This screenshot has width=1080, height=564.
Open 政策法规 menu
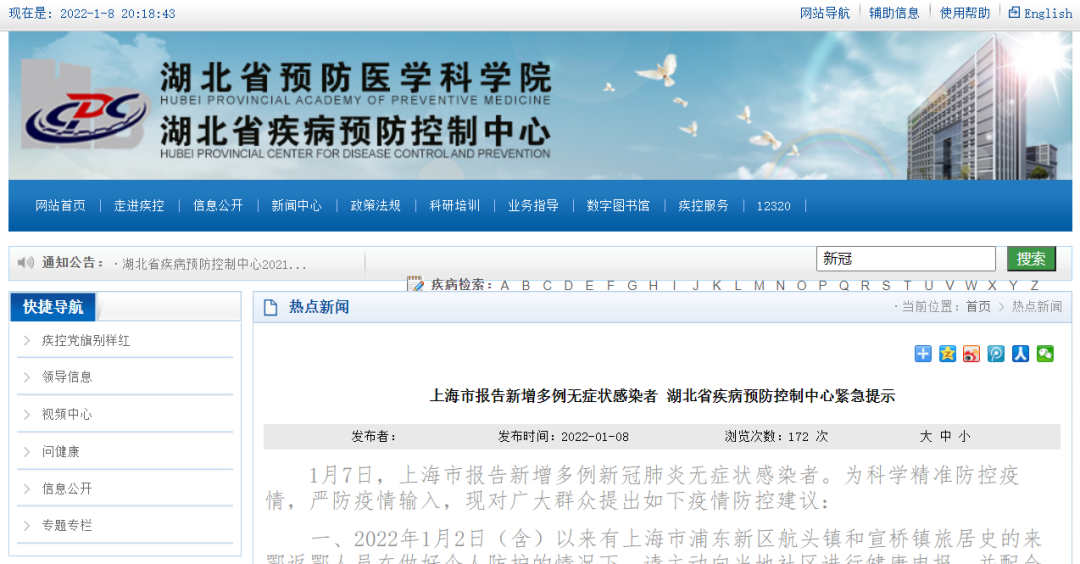click(x=375, y=206)
